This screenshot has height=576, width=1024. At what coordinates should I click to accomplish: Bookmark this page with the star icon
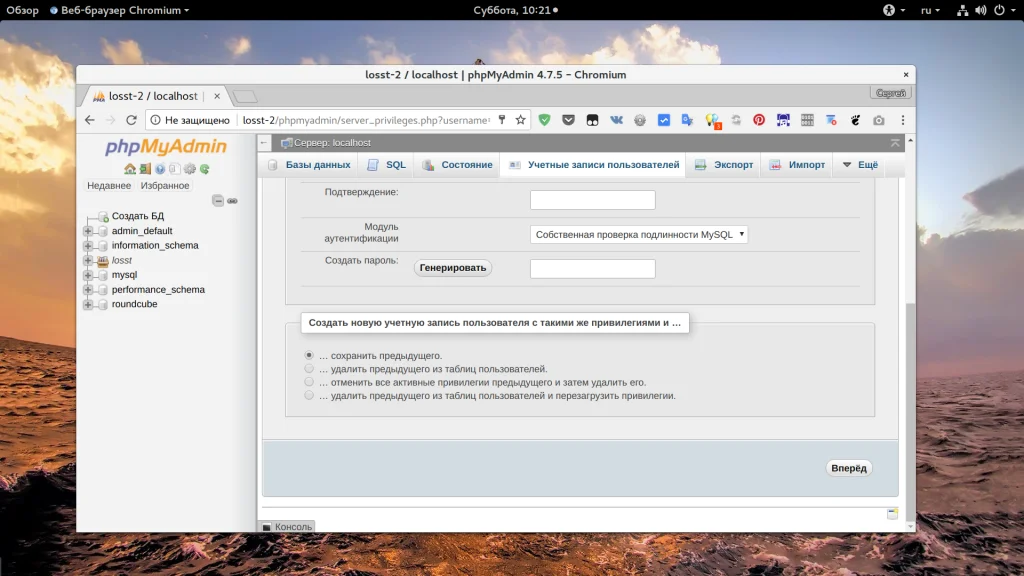(520, 120)
